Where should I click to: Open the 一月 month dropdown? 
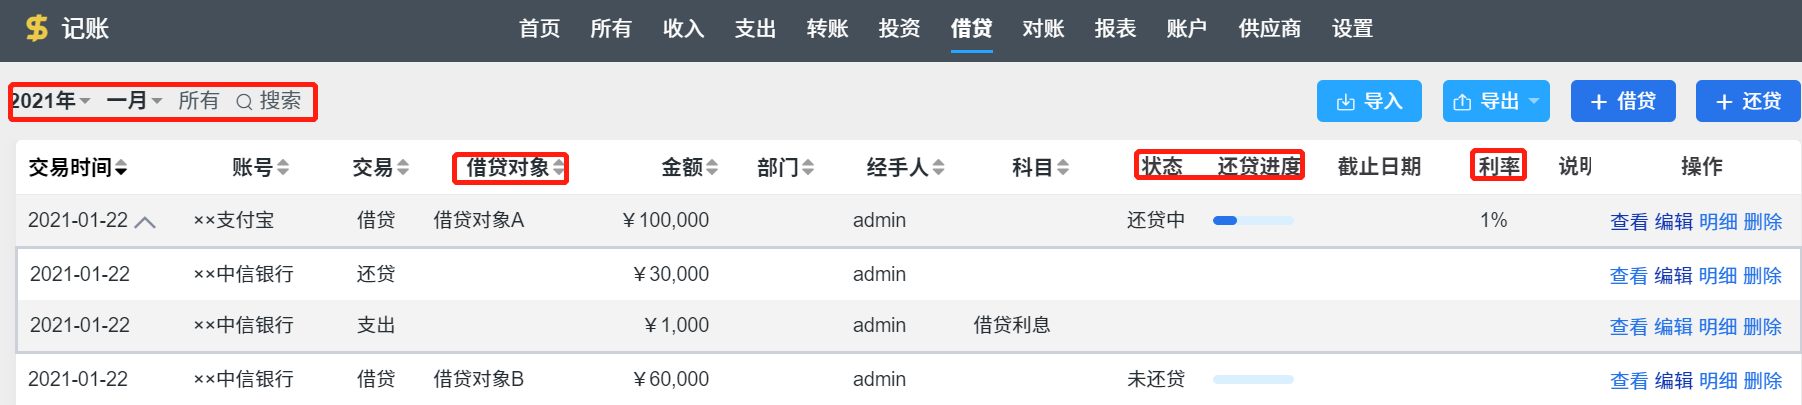point(134,101)
